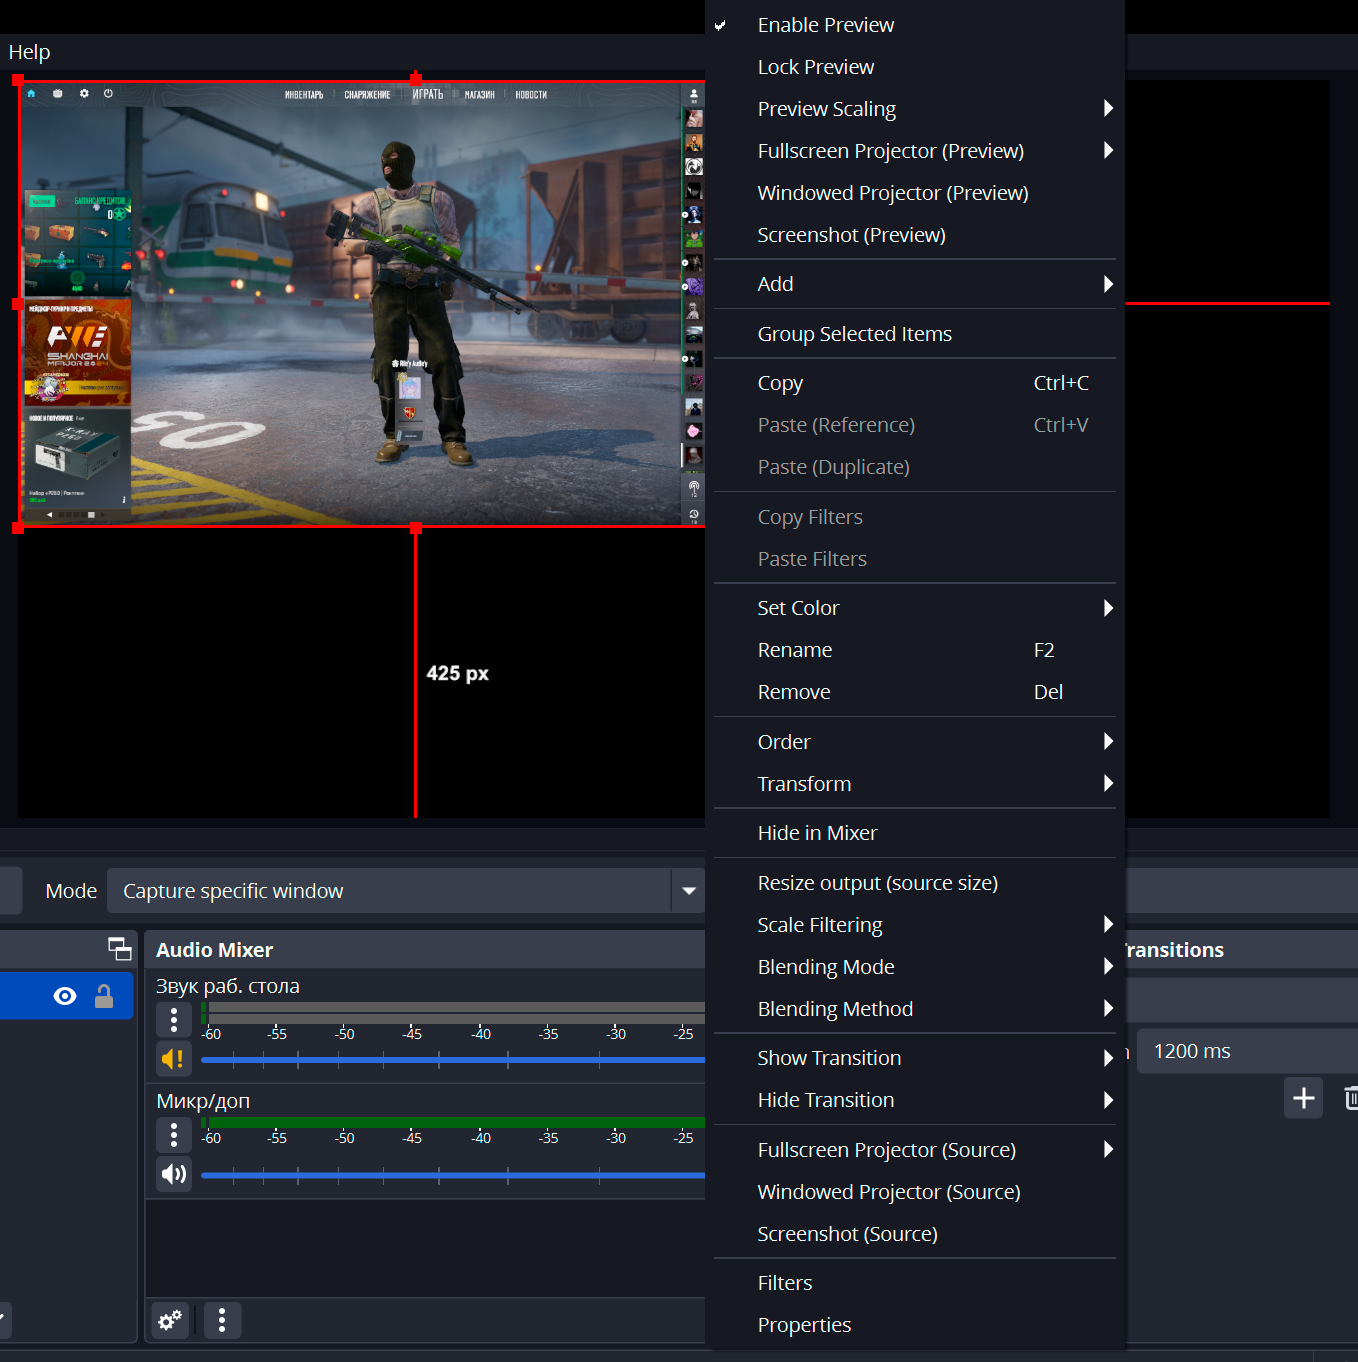Screen dimensions: 1358x1362
Task: Click Resize output (source size)
Action: tap(877, 883)
